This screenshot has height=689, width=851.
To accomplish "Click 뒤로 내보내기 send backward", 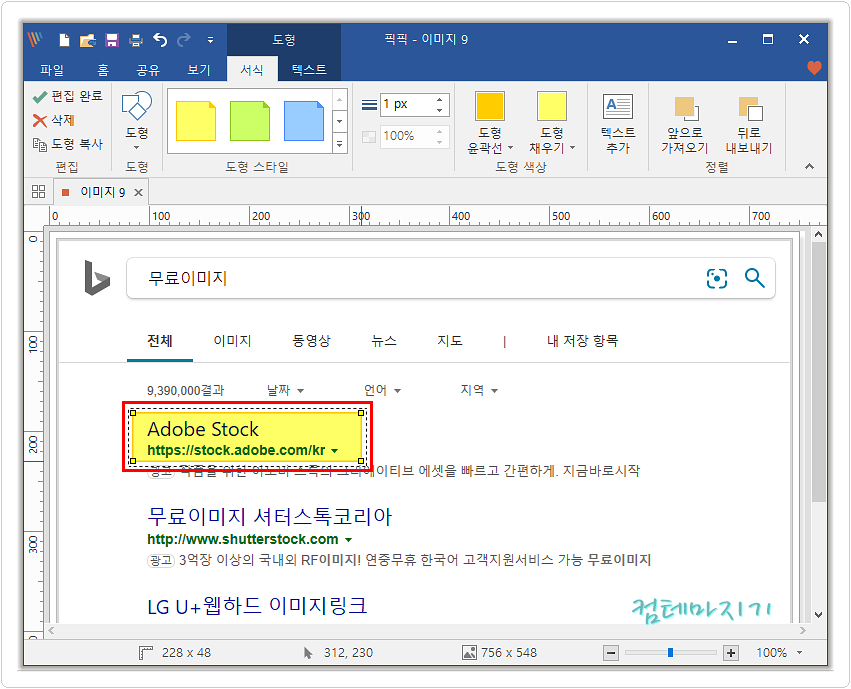I will 749,123.
